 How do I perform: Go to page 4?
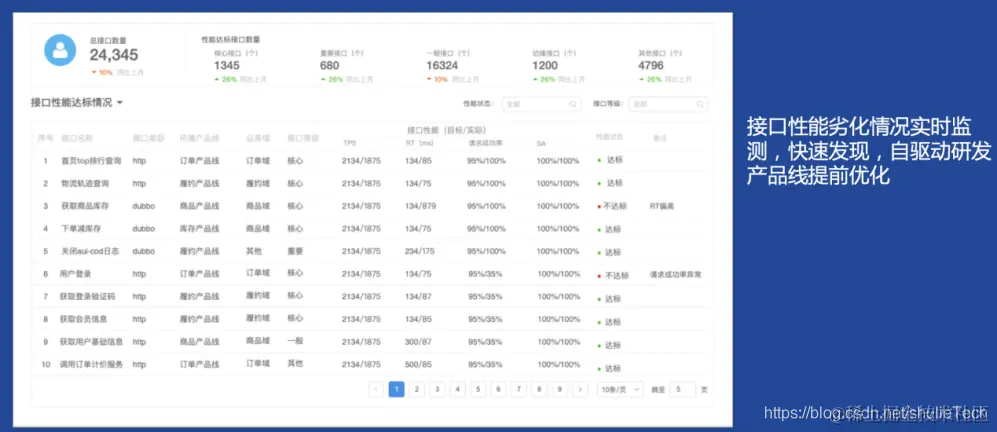tap(457, 389)
